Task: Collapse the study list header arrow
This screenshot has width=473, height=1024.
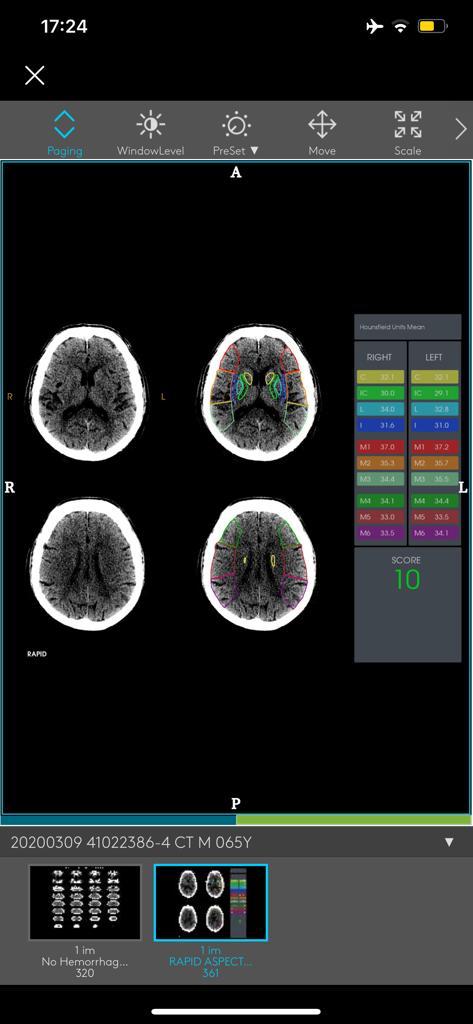Action: tap(449, 842)
